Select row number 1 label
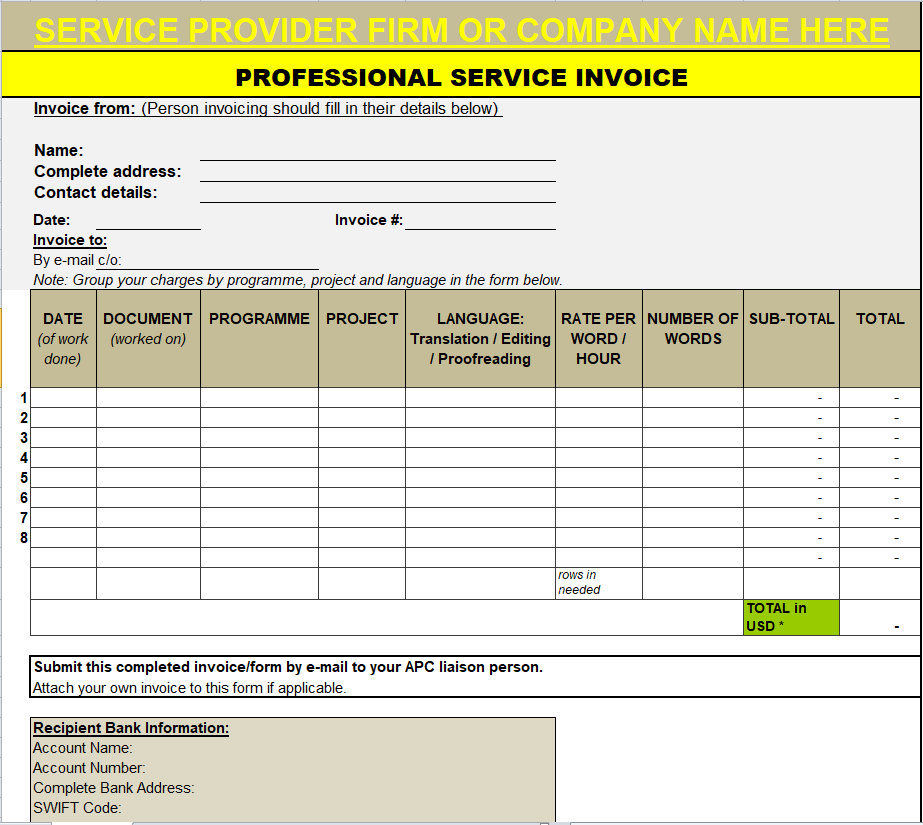The height and width of the screenshot is (825, 923). coord(24,398)
